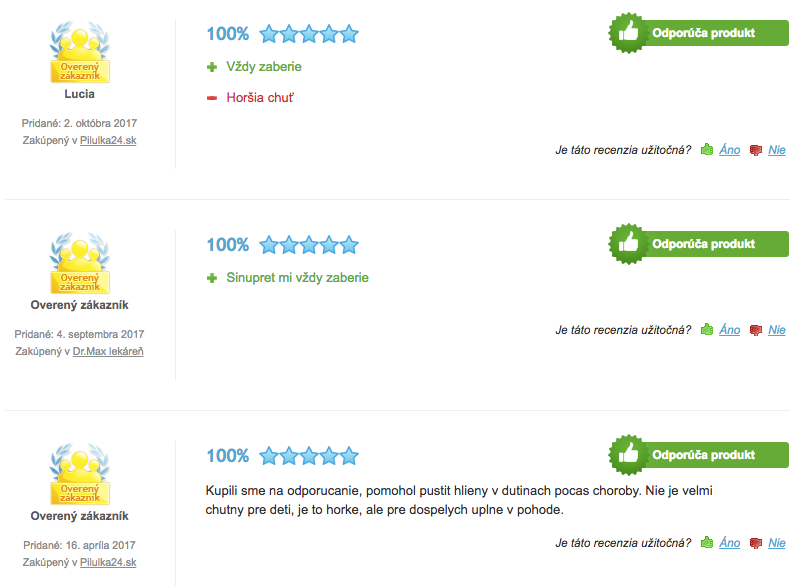795x586 pixels.
Task: Vote Nie on the Sinupret review
Action: pyautogui.click(x=777, y=329)
